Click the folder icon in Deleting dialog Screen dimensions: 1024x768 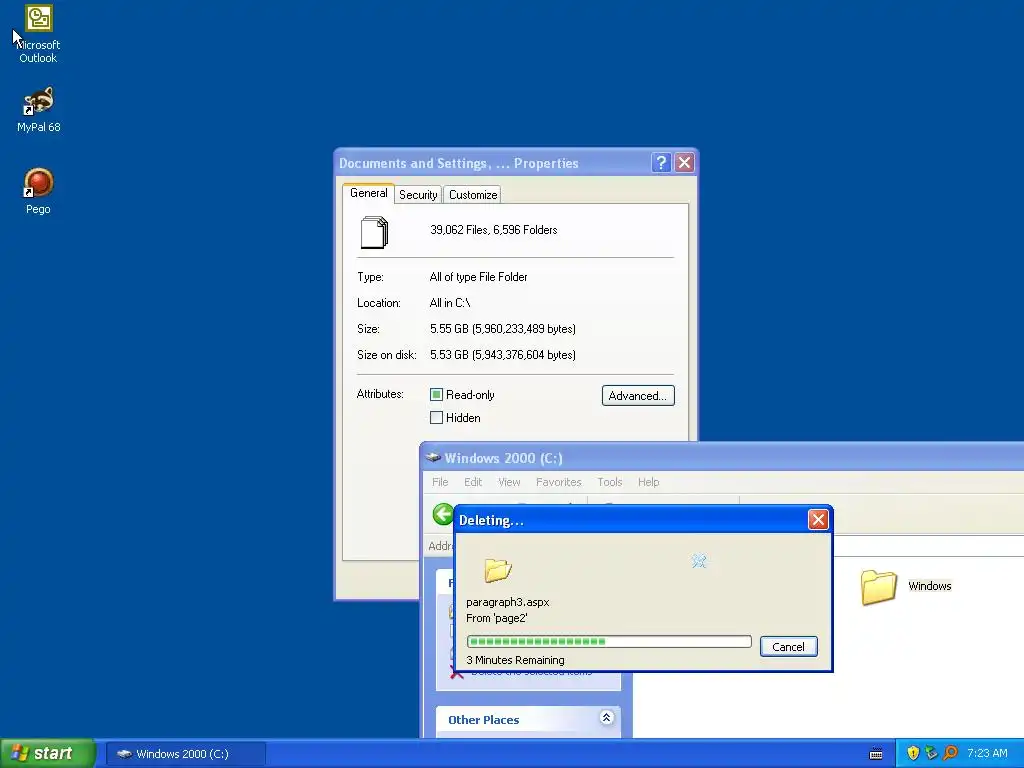498,569
